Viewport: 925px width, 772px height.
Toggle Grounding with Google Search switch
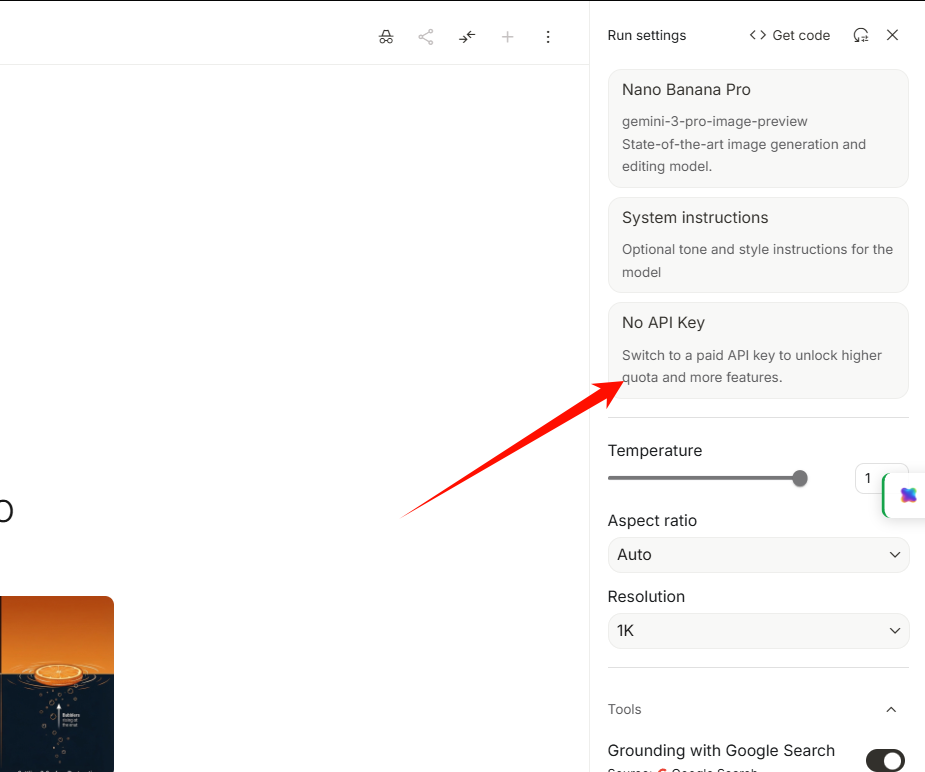[885, 760]
